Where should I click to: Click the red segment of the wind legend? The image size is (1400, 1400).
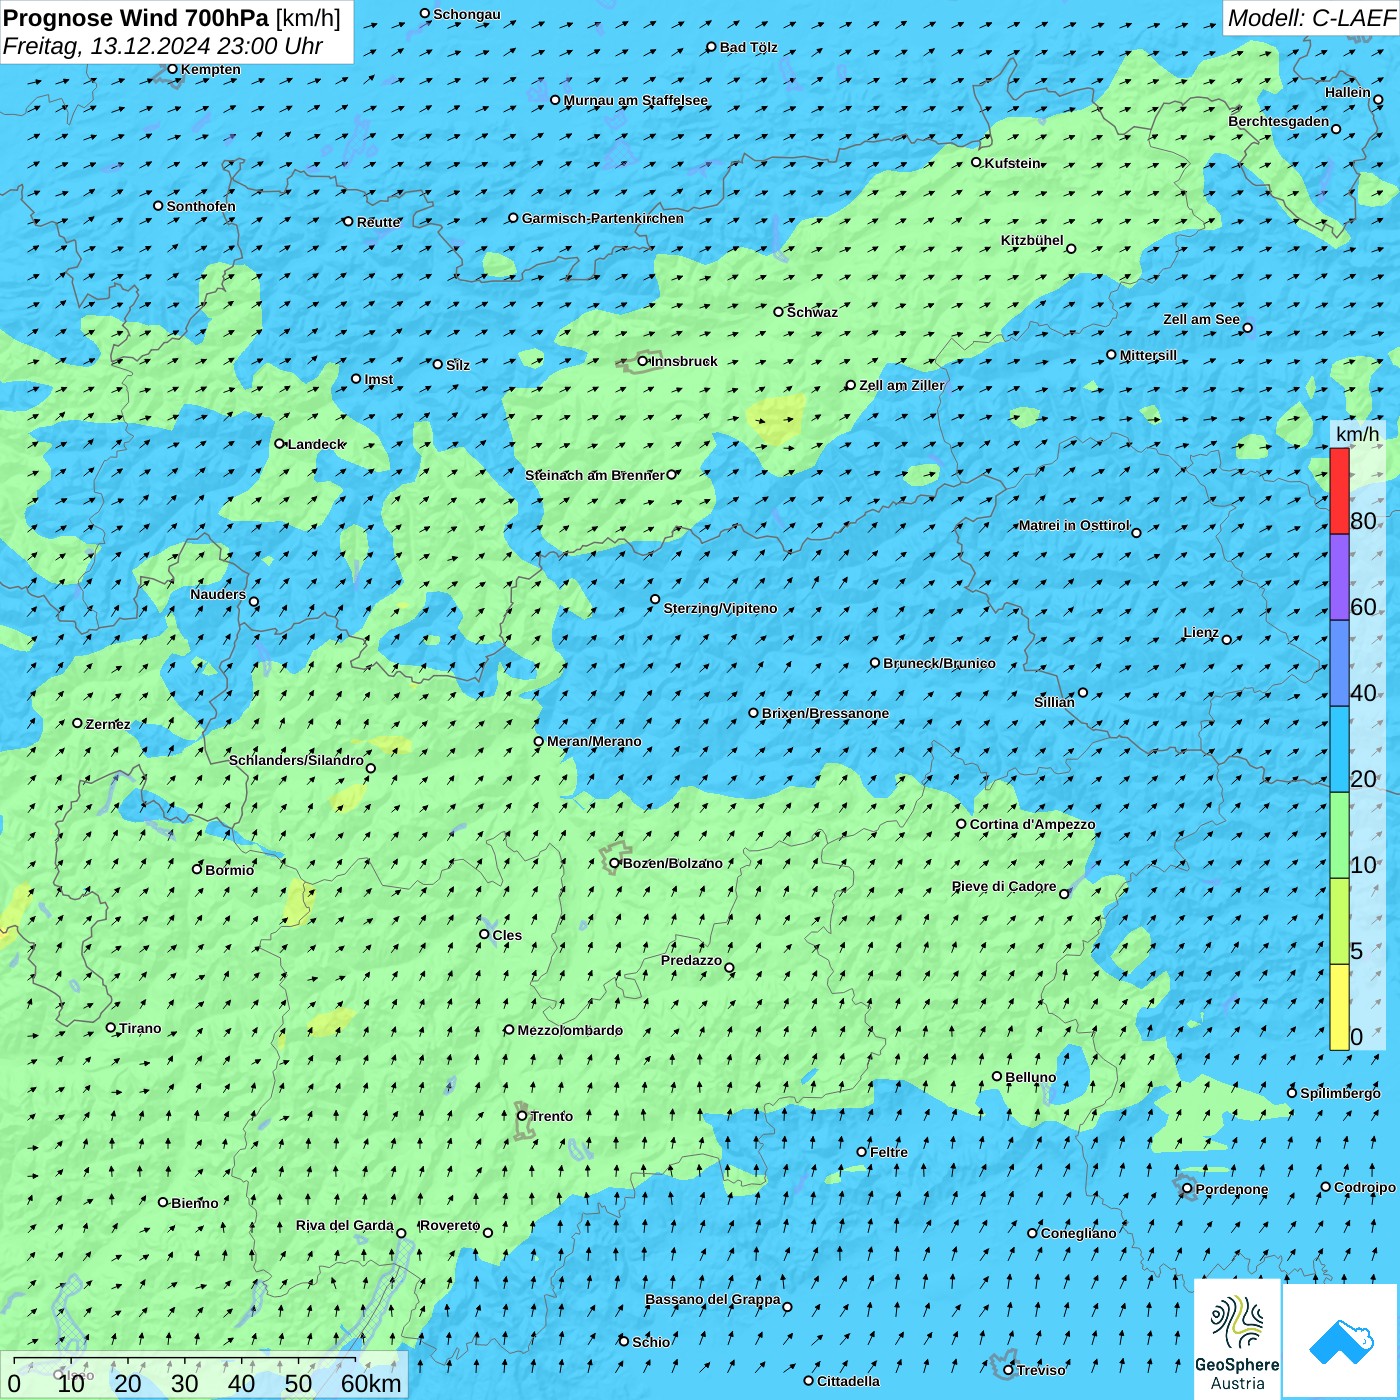coord(1339,491)
